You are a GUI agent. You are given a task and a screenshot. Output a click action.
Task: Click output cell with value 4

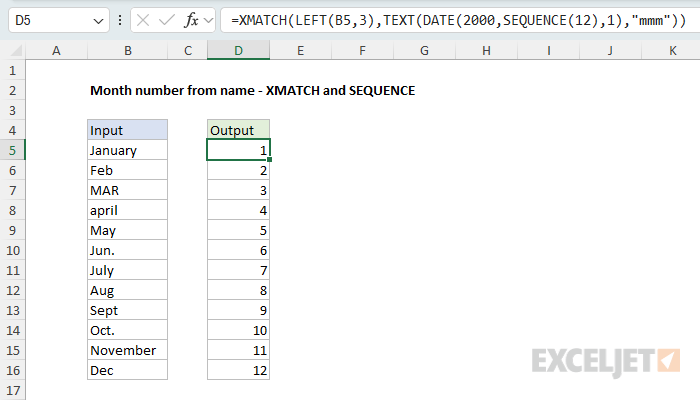[238, 210]
